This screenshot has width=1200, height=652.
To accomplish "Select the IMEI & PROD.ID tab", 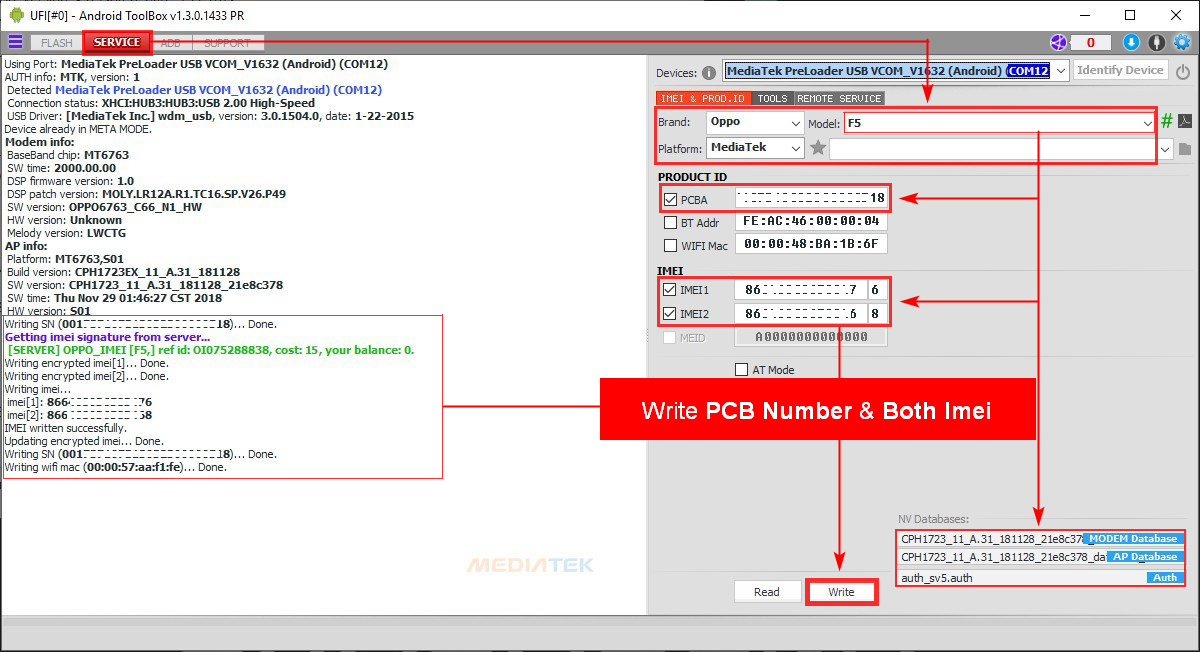I will pyautogui.click(x=704, y=98).
